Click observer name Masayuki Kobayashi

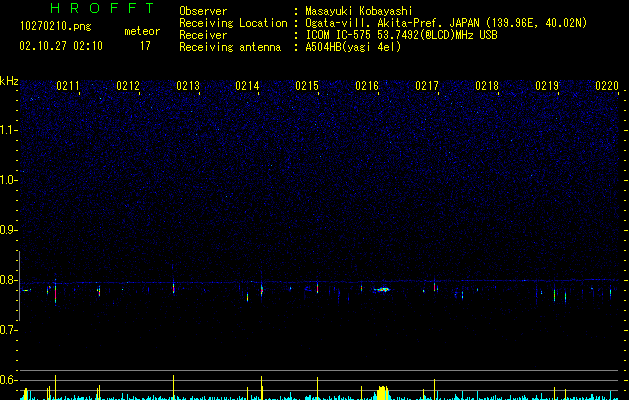click(359, 11)
